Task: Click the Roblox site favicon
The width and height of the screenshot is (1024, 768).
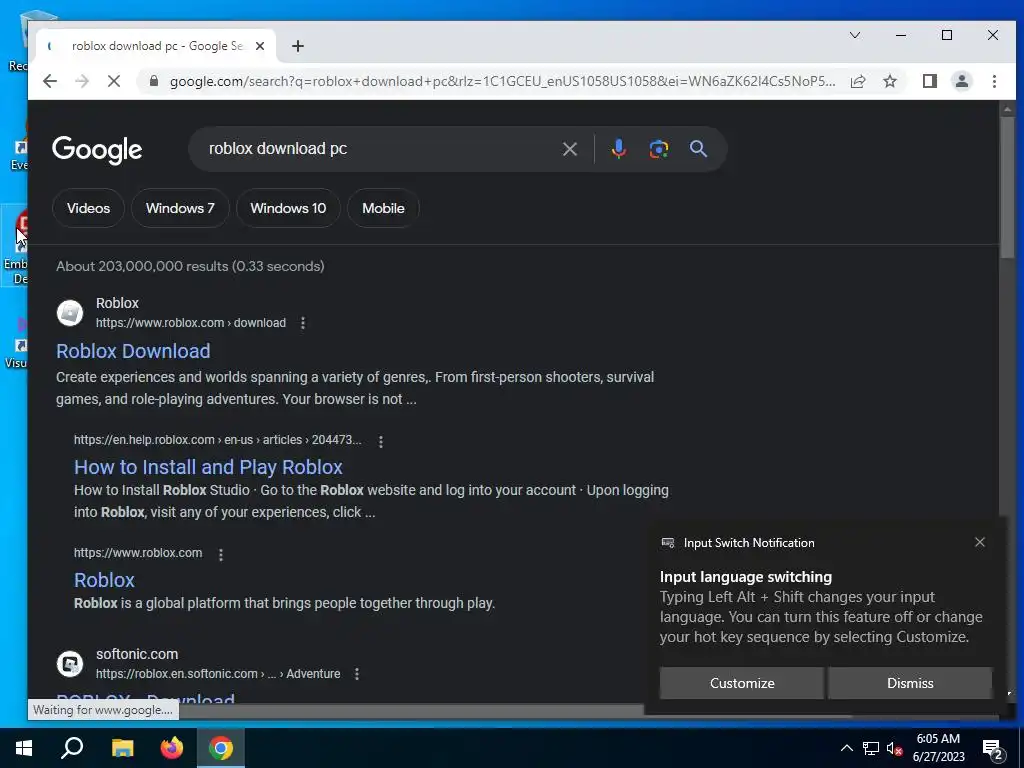Action: (70, 313)
